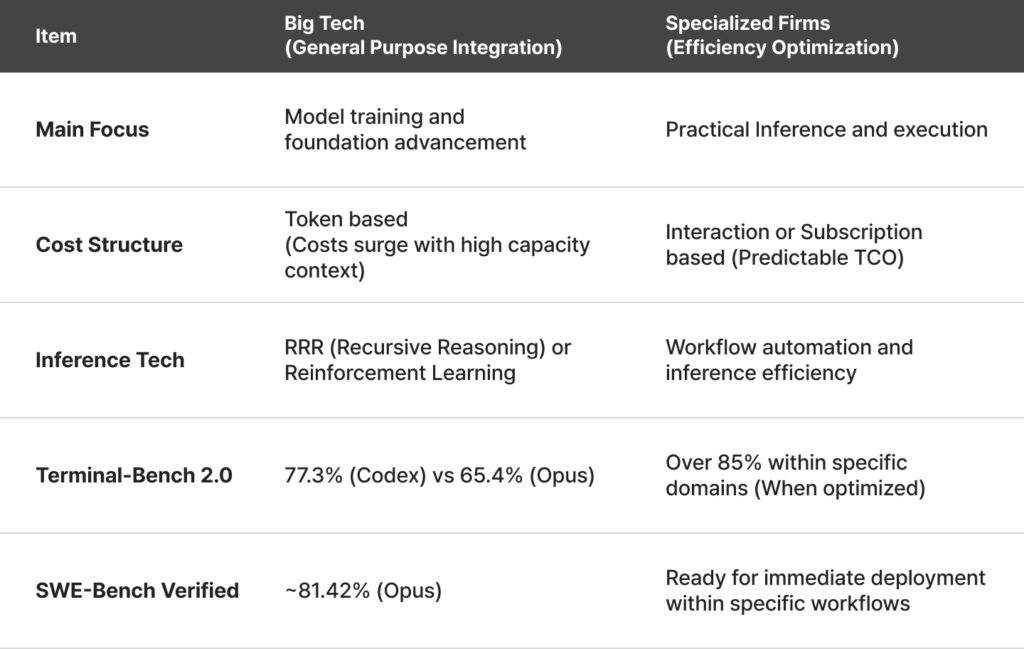Click "Practical Inference and execution" cell
This screenshot has width=1024, height=649.
pyautogui.click(x=826, y=130)
